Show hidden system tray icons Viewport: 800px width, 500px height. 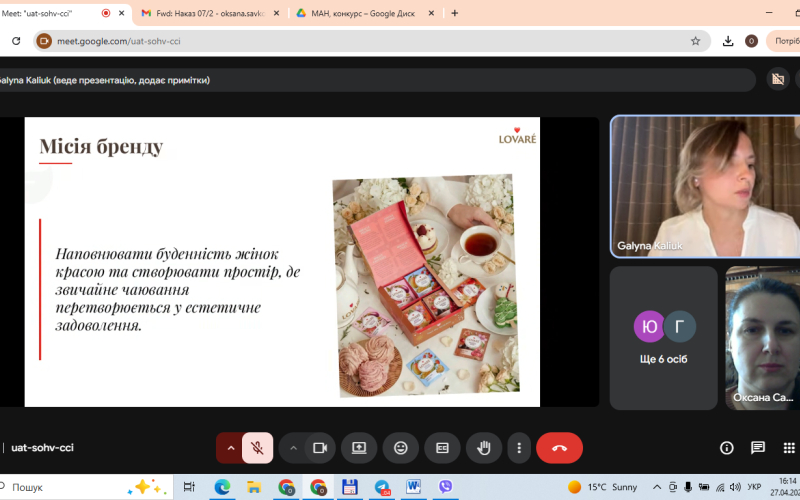coord(657,487)
